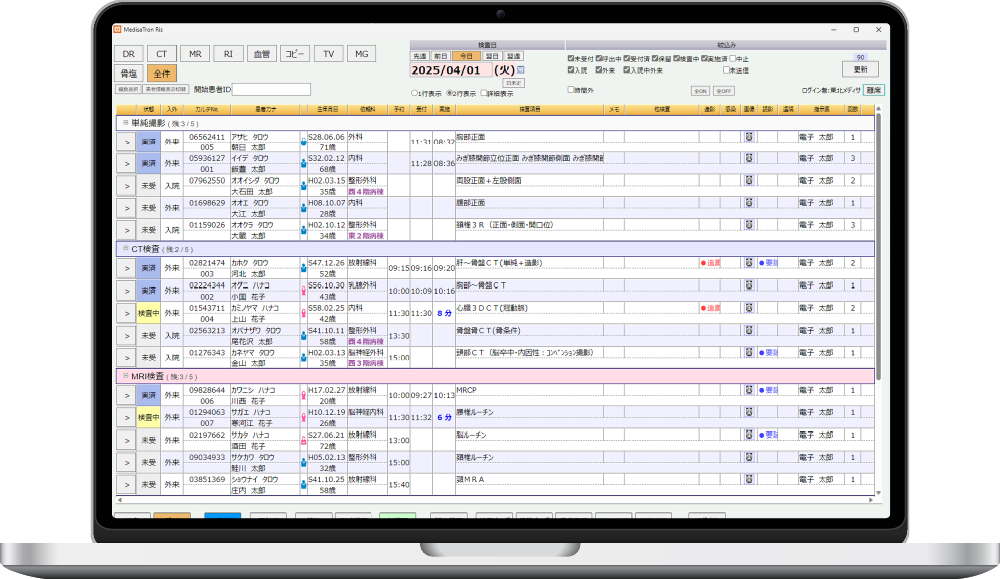This screenshot has width=1000, height=579.
Task: Click gender icon for サカタ ハナコ
Action: point(304,440)
